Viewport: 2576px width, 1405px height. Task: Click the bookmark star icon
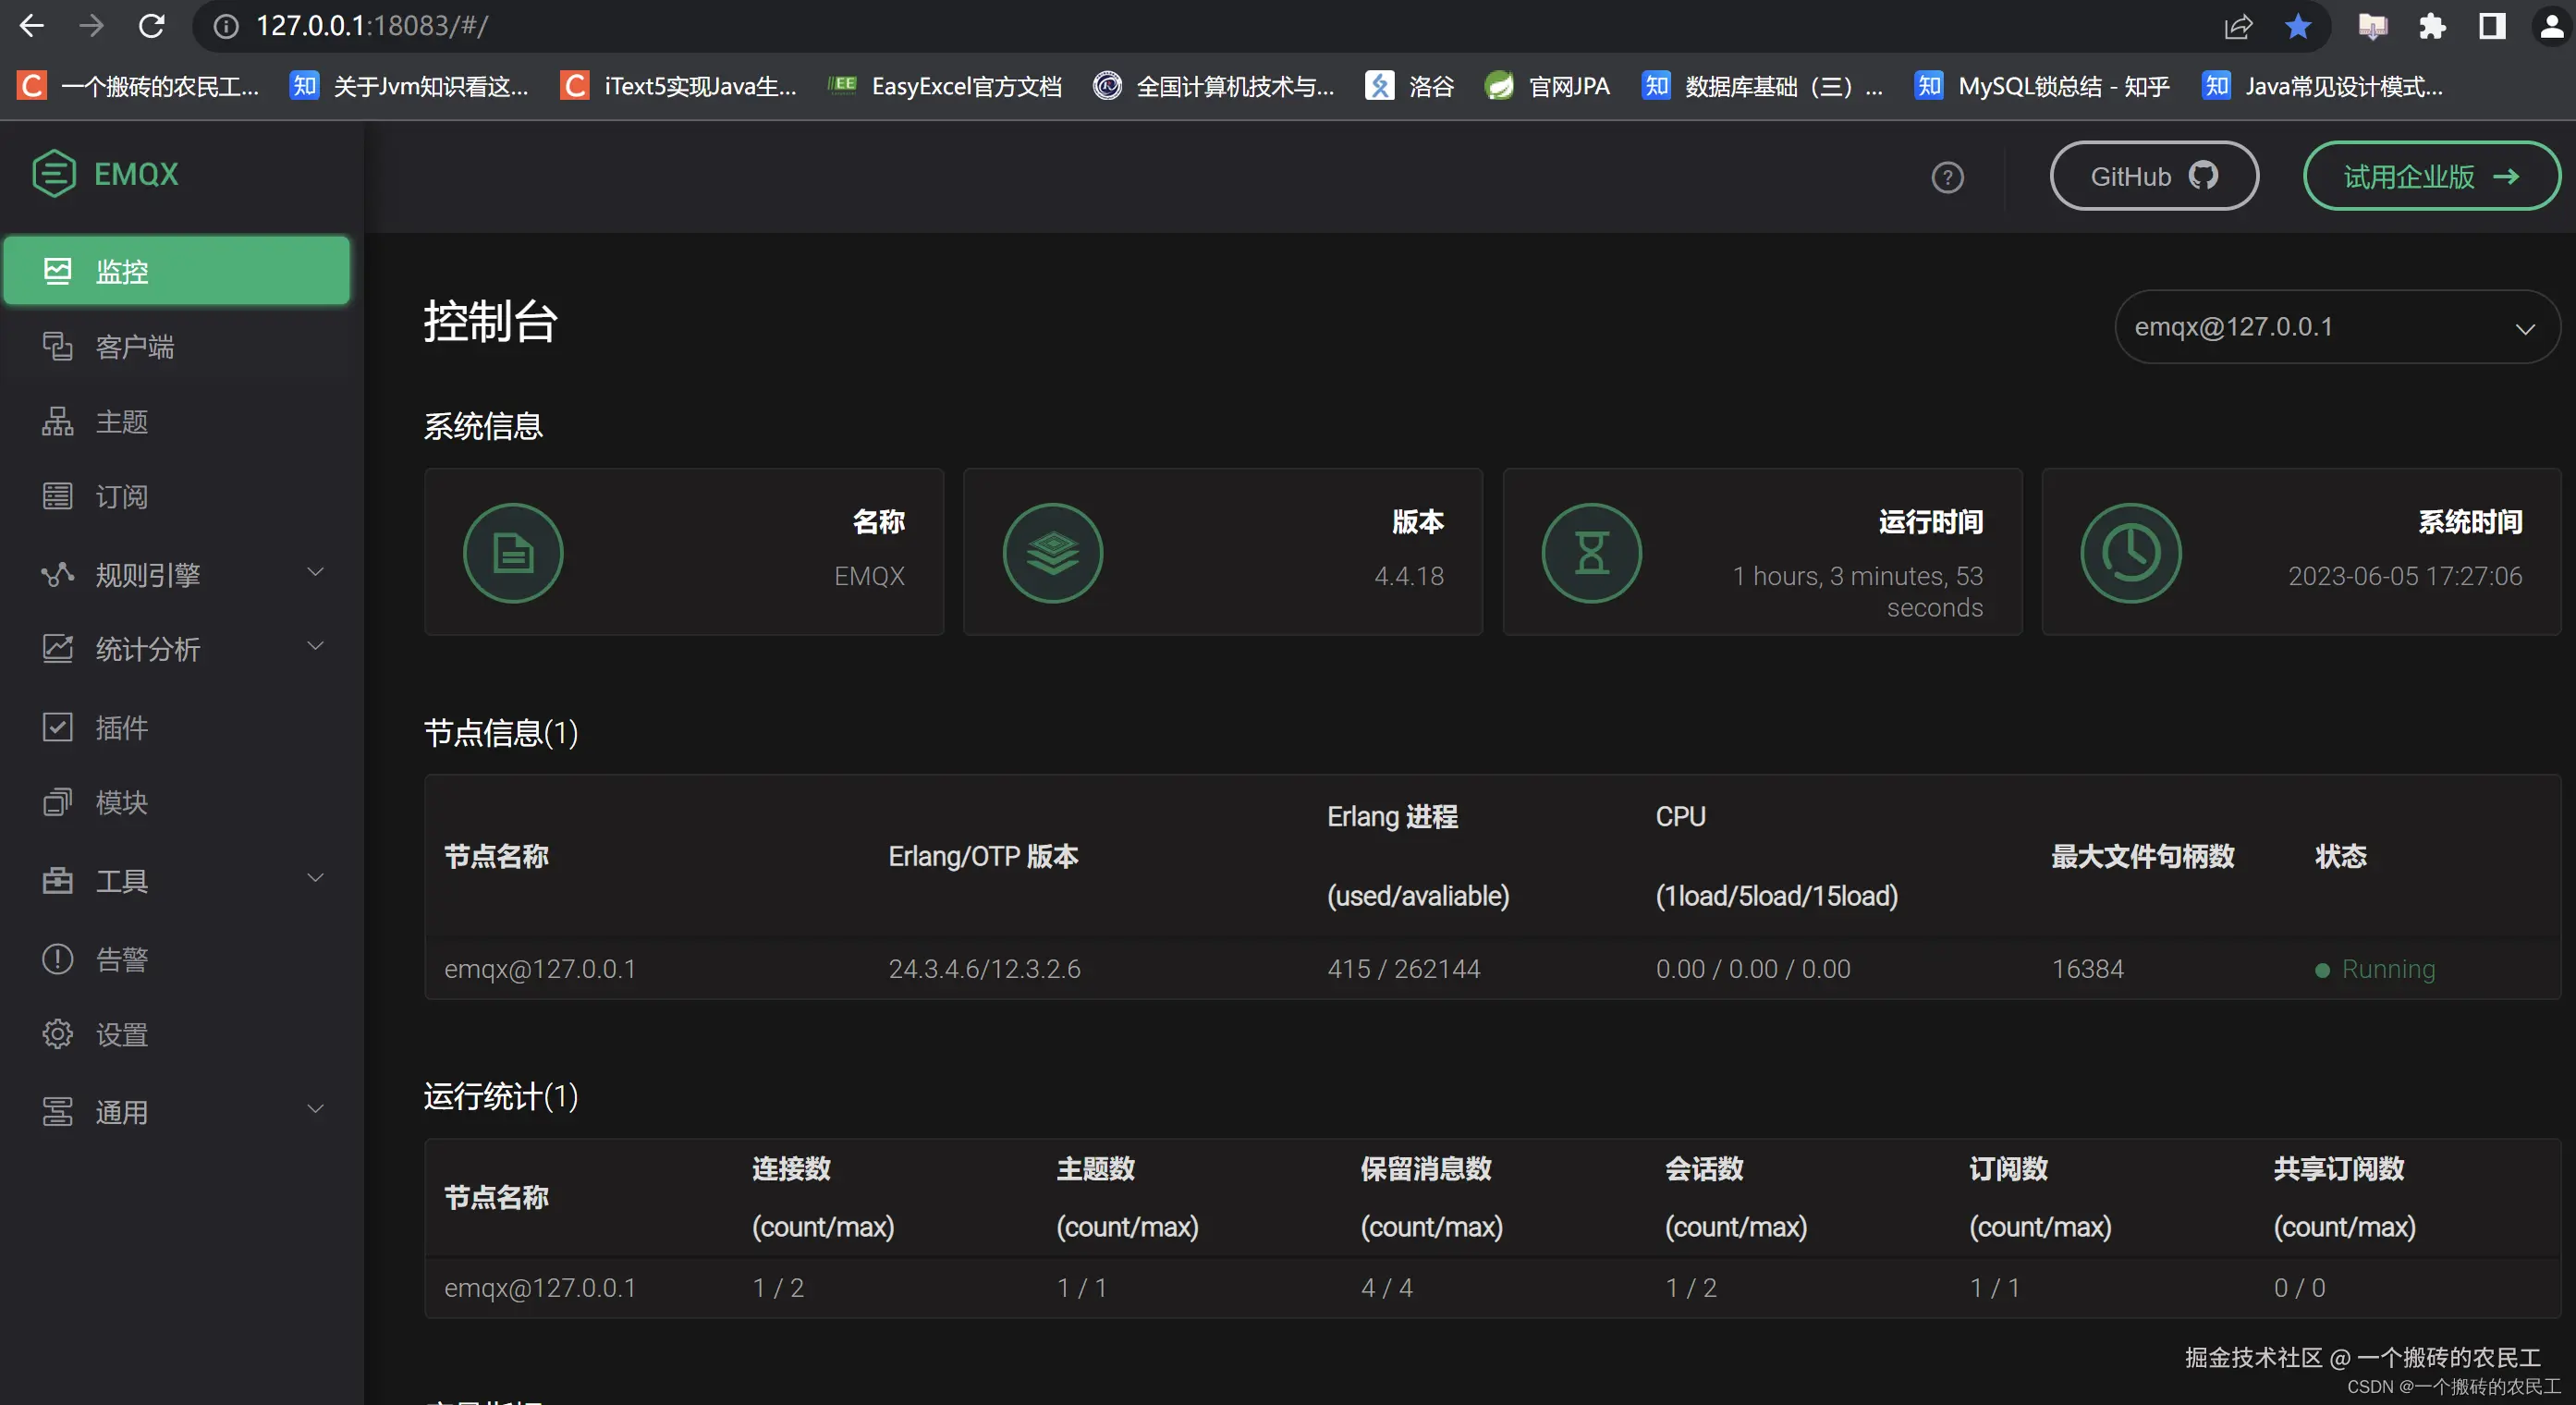[2298, 25]
